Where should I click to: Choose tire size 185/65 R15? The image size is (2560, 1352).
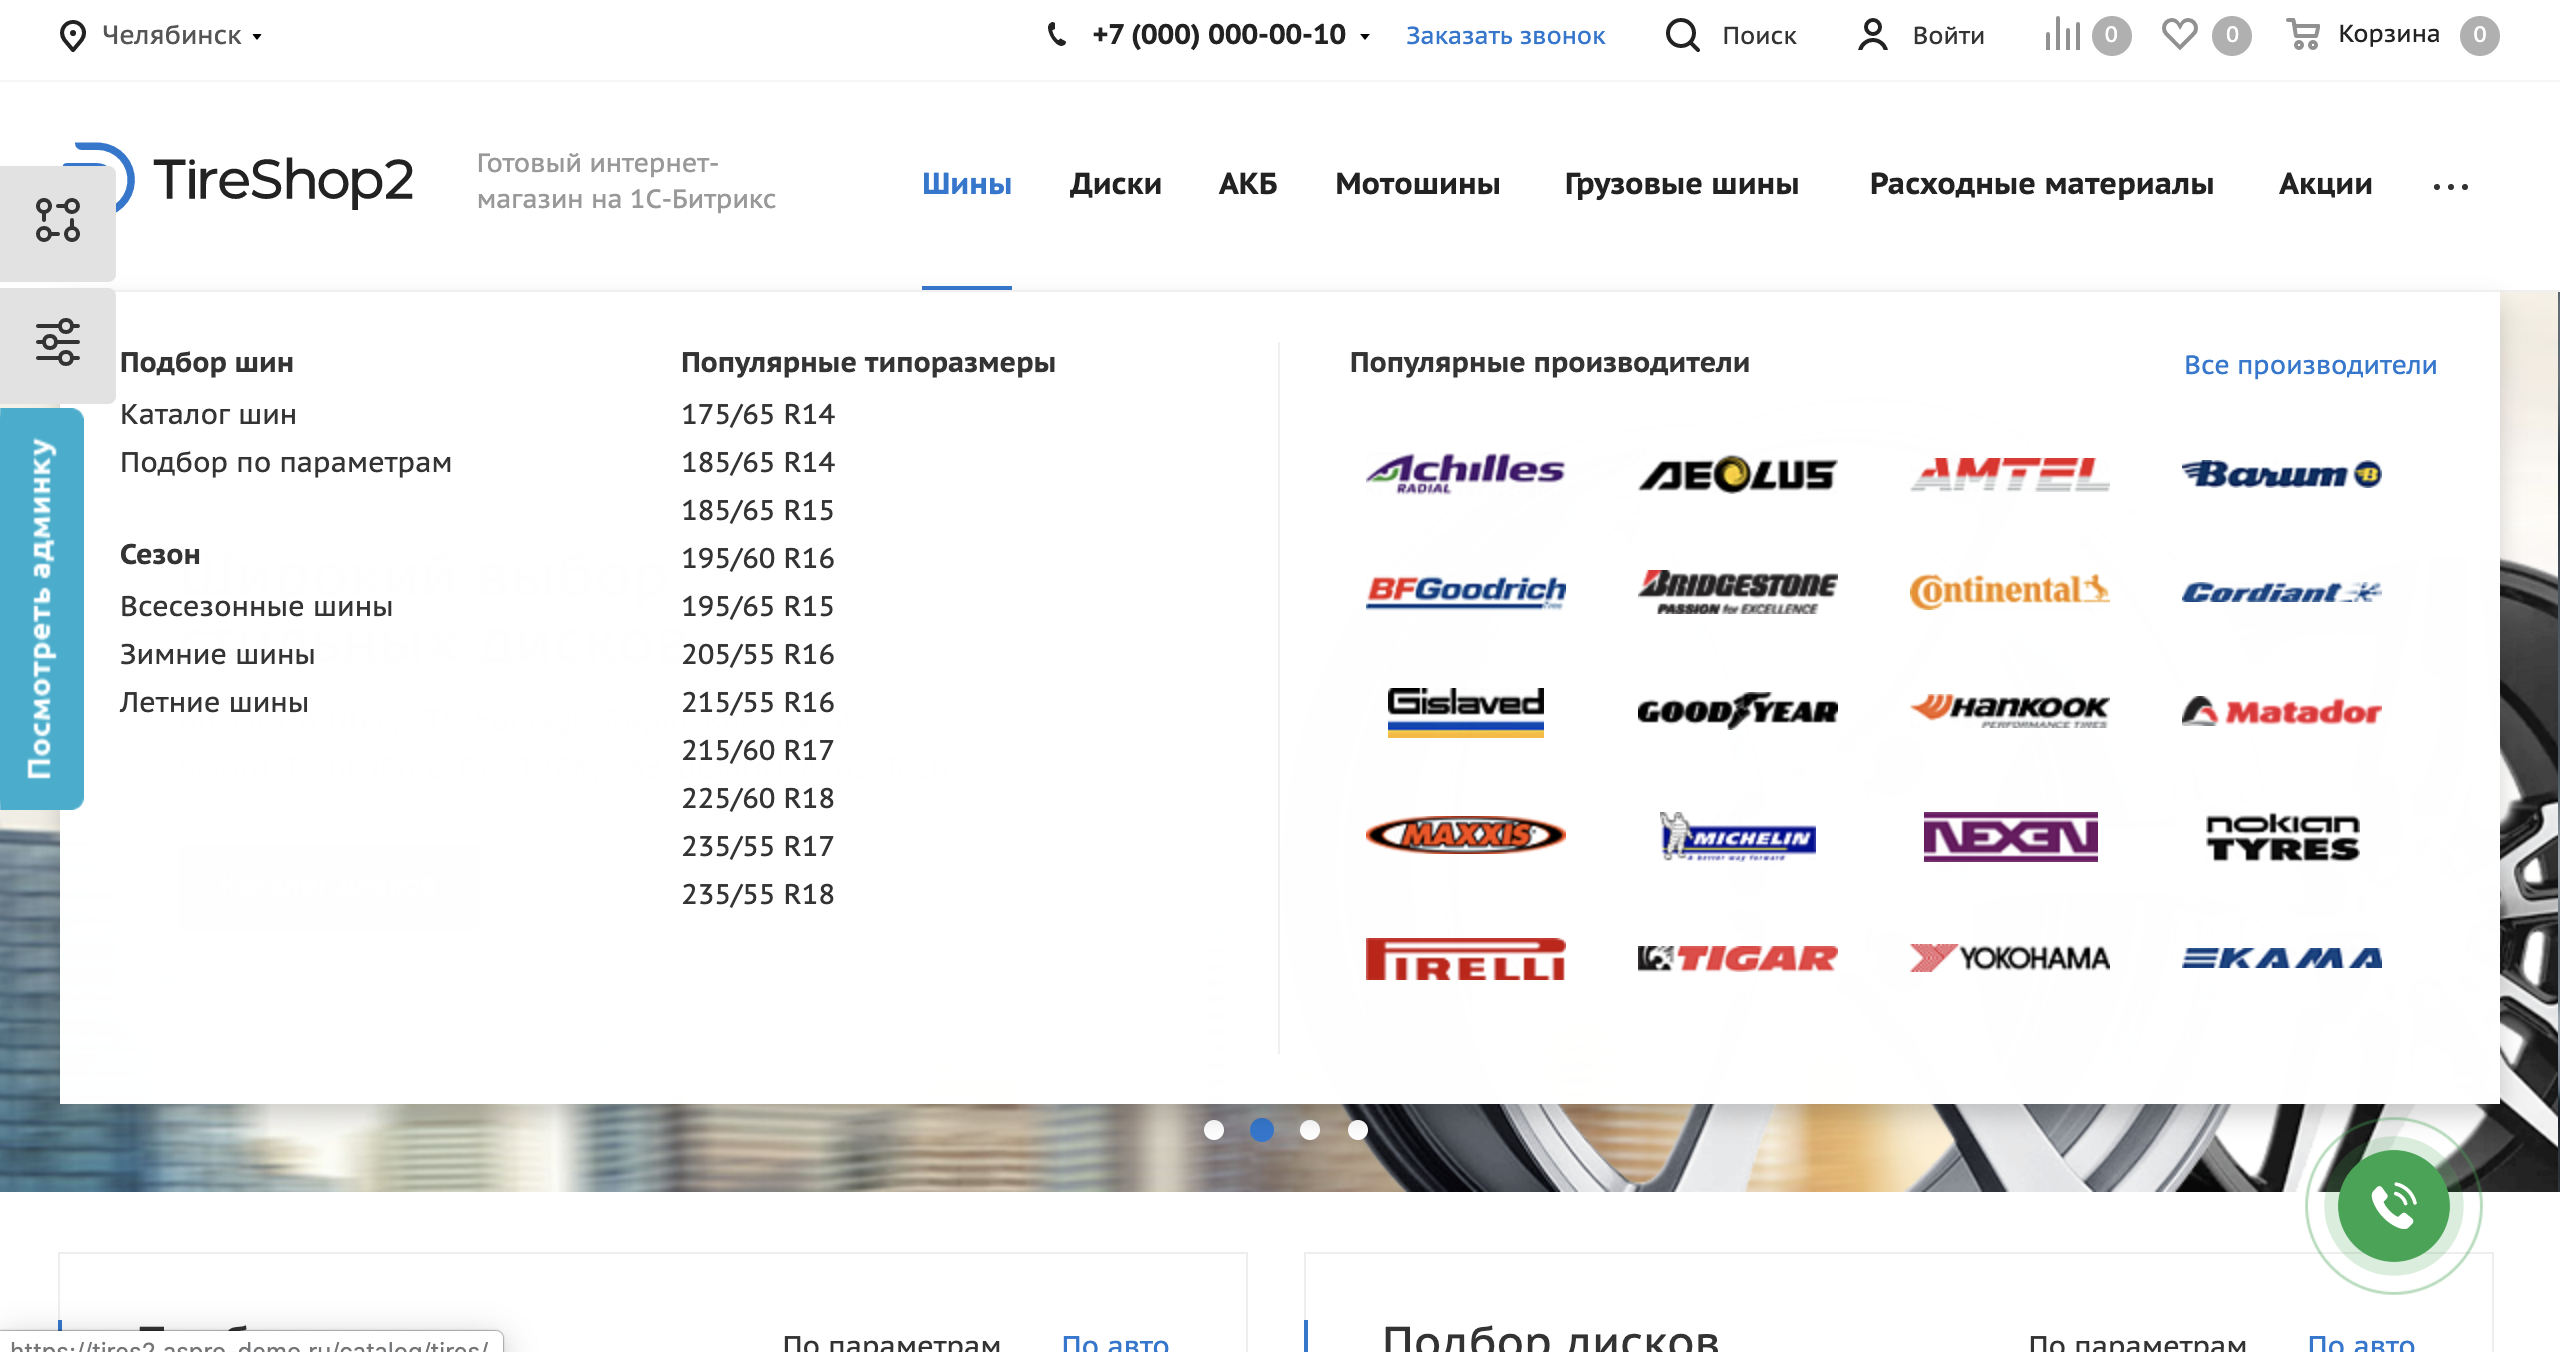[x=758, y=511]
